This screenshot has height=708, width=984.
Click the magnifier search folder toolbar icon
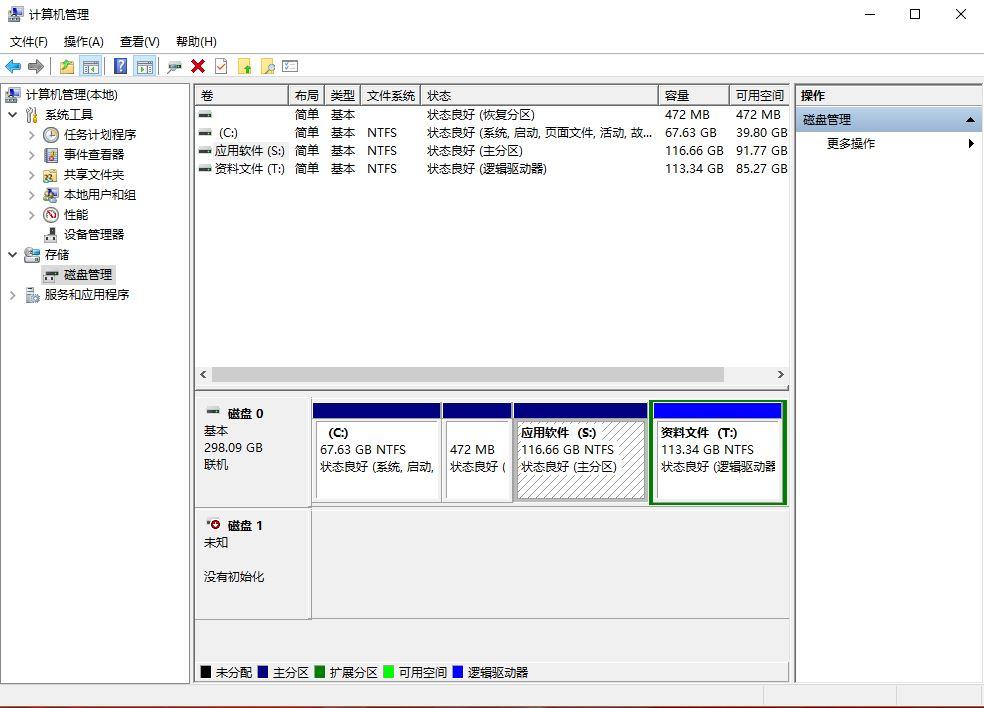click(x=267, y=67)
